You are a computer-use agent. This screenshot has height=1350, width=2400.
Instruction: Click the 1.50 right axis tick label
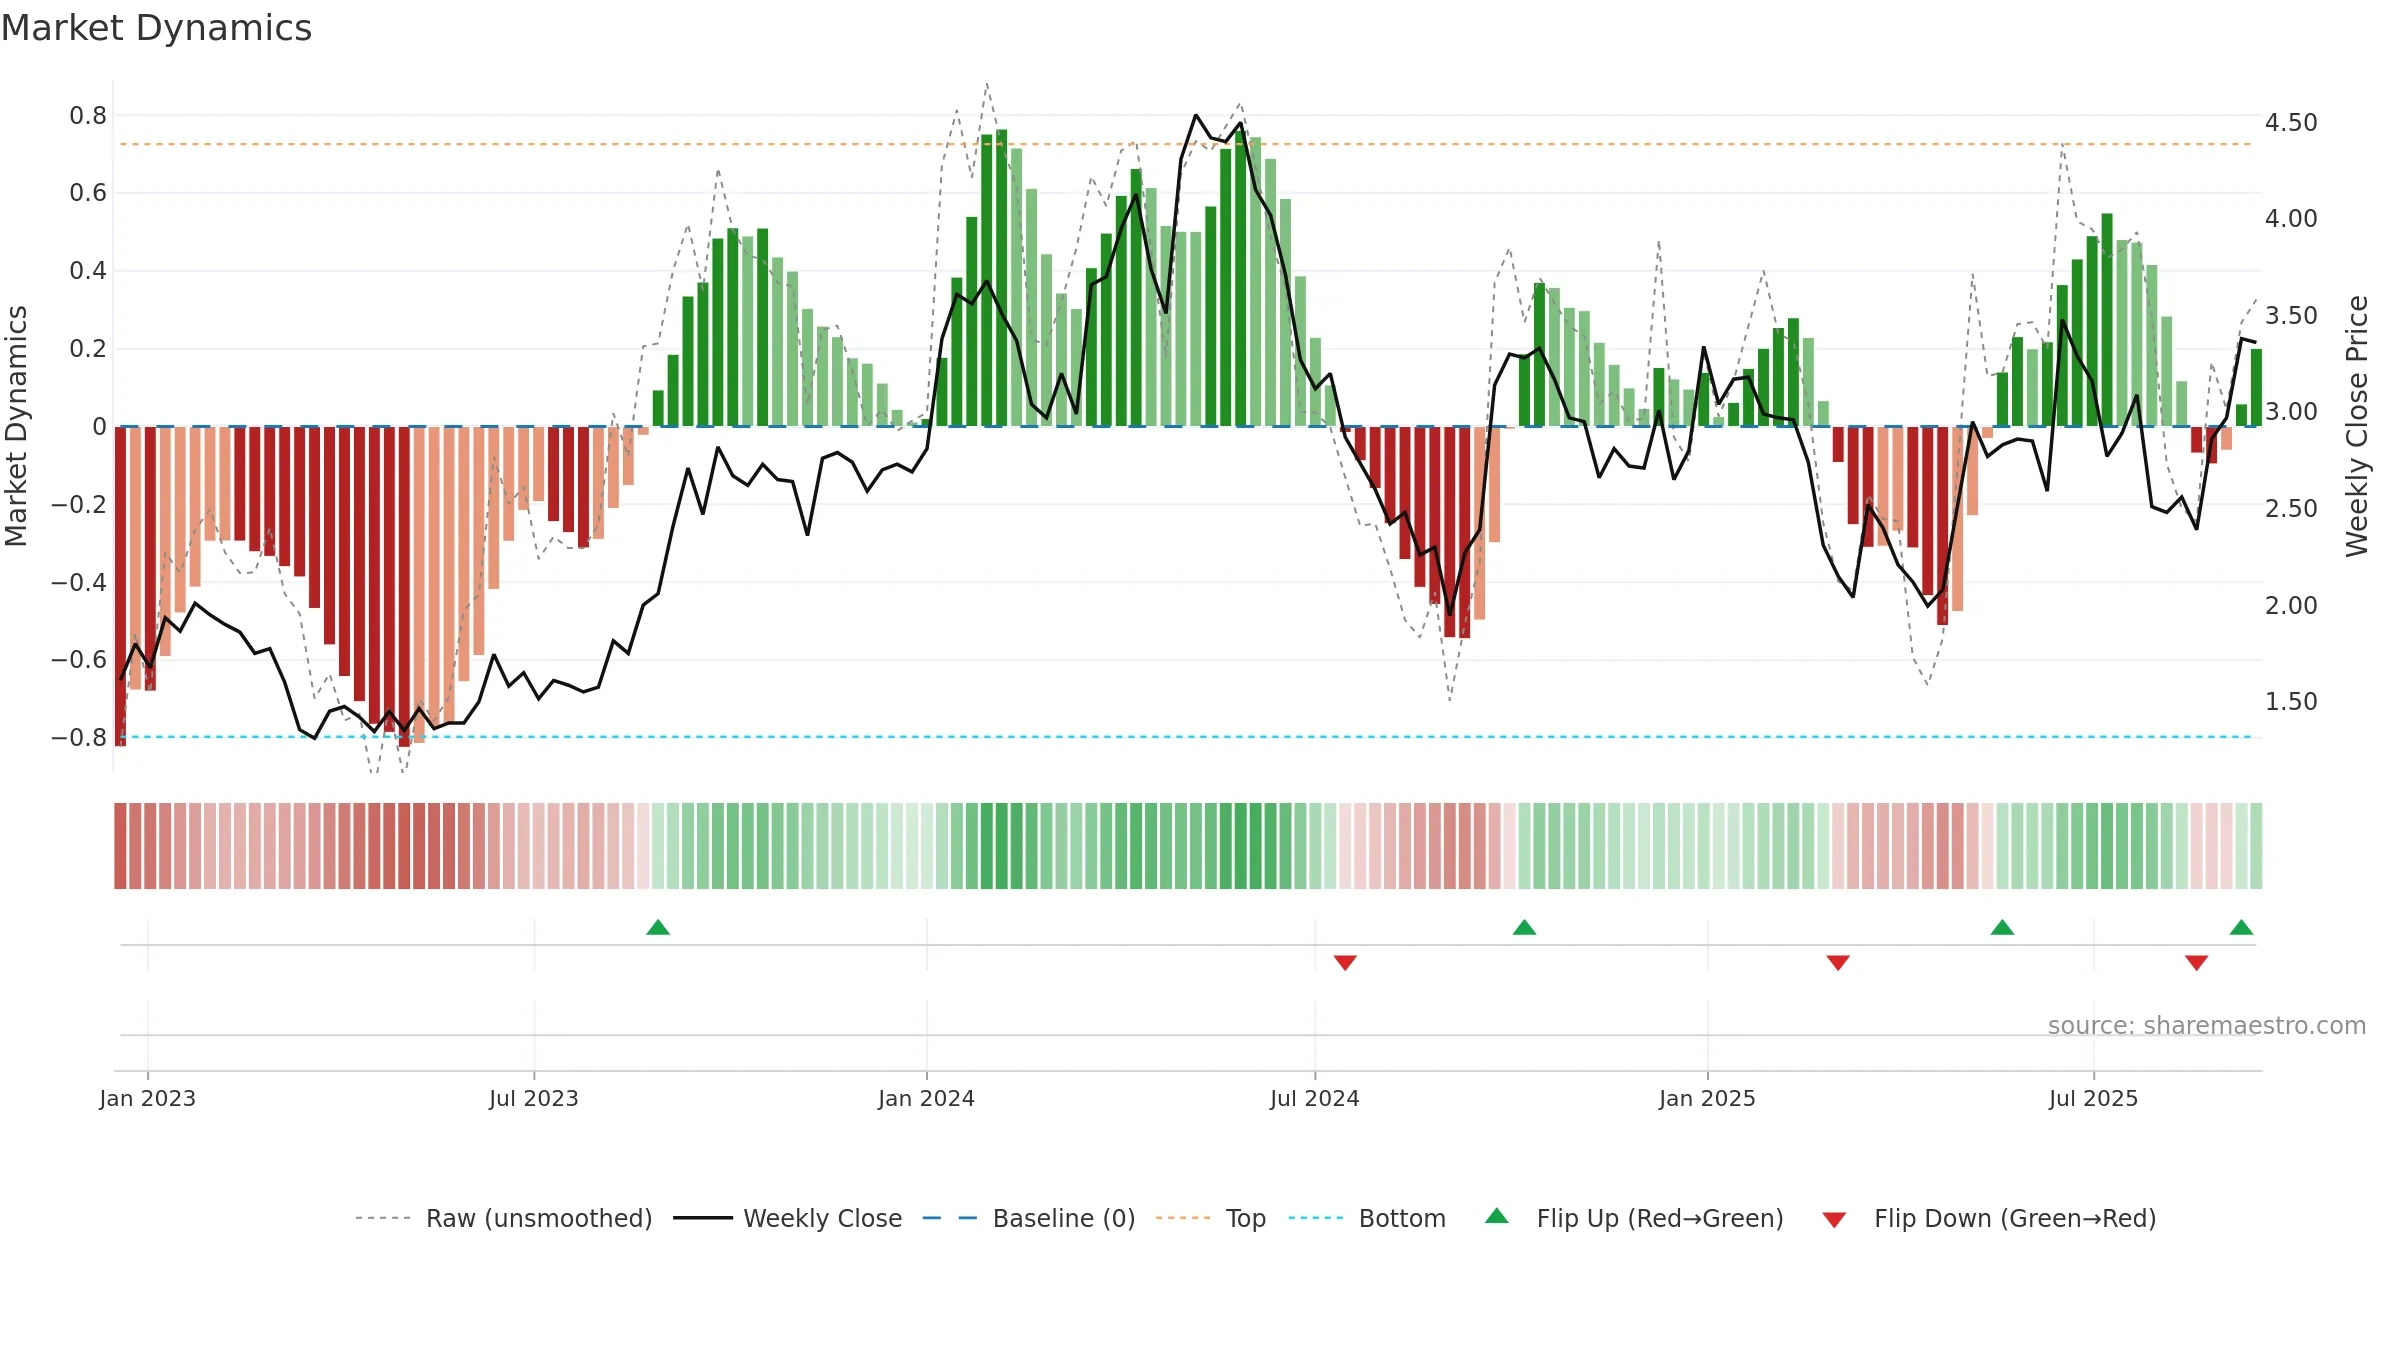(2291, 702)
